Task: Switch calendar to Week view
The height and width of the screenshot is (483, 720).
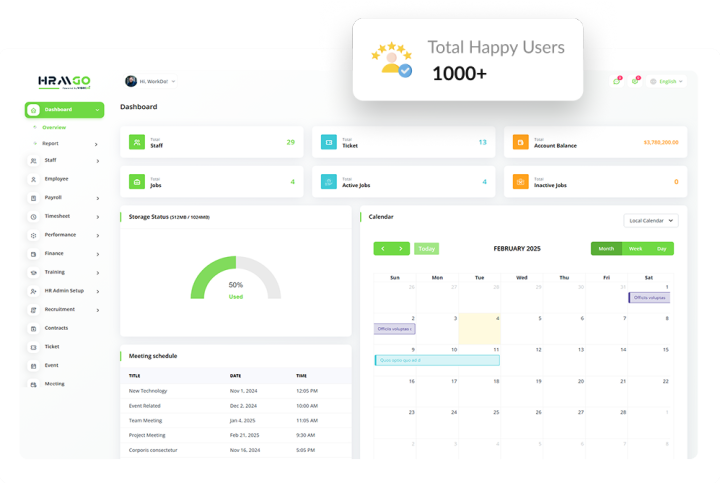Action: (636, 249)
